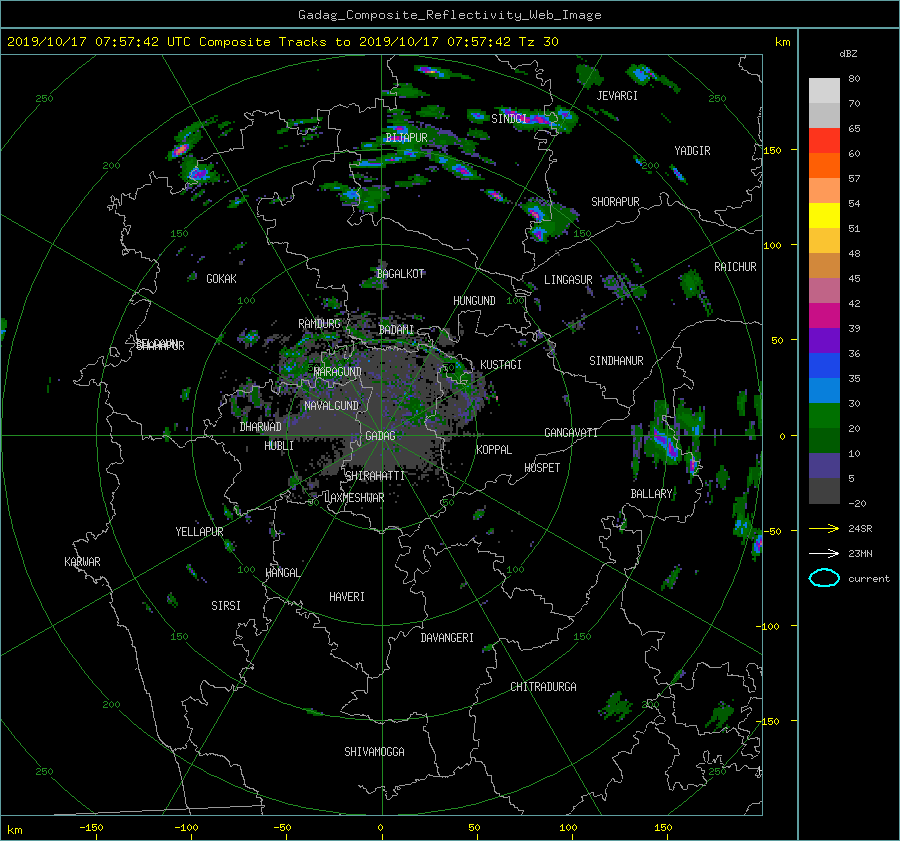Click the UTC Composite Tracks timestamp header
900x841 pixels.
coord(282,42)
